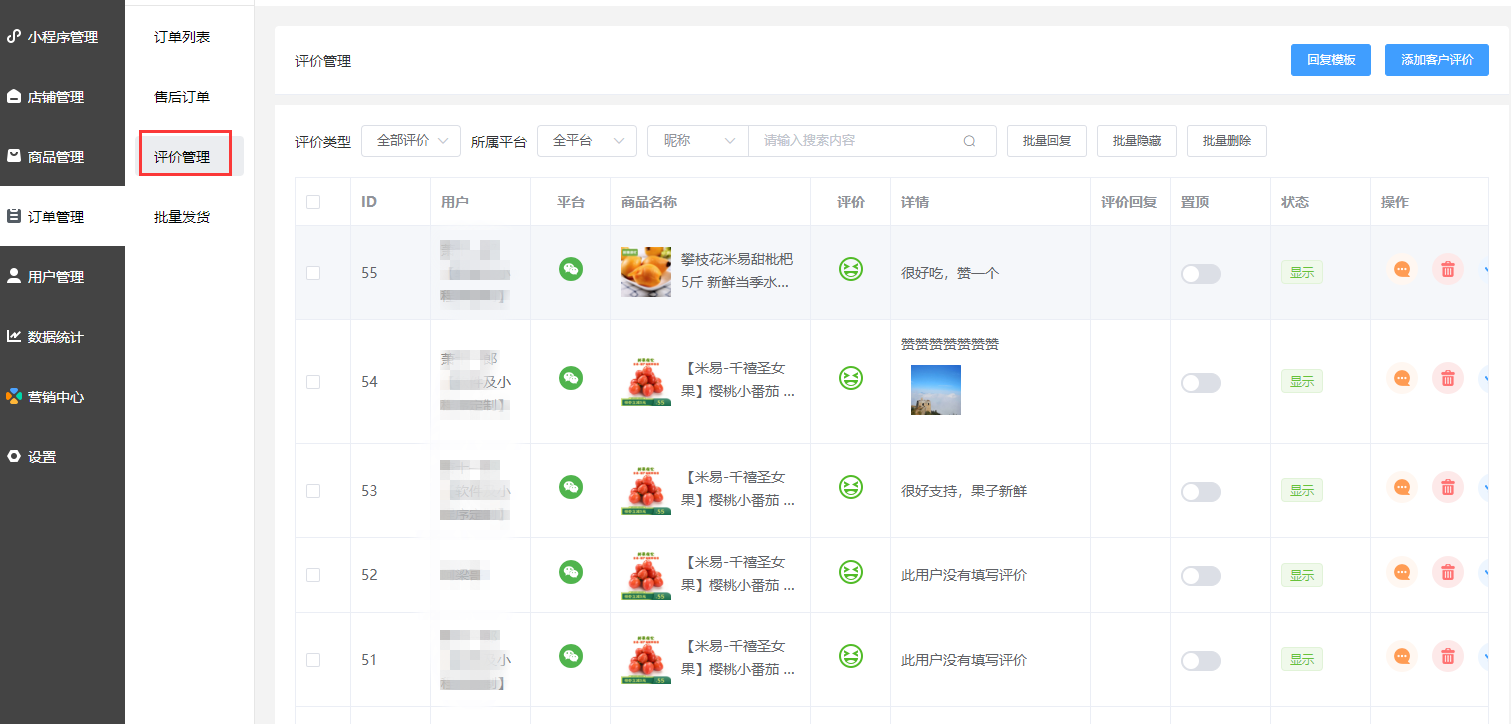
Task: Click the reply icon in row 53
Action: coord(1402,488)
